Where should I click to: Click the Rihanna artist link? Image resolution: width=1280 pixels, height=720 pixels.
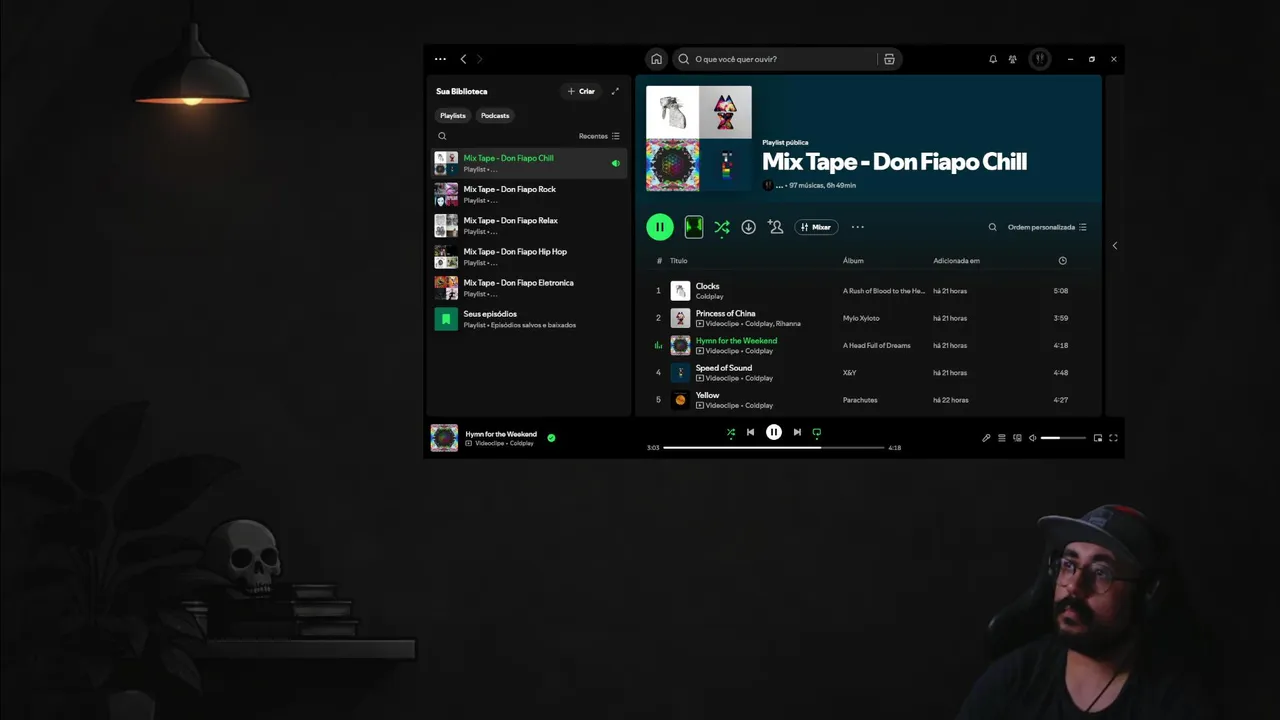788,324
